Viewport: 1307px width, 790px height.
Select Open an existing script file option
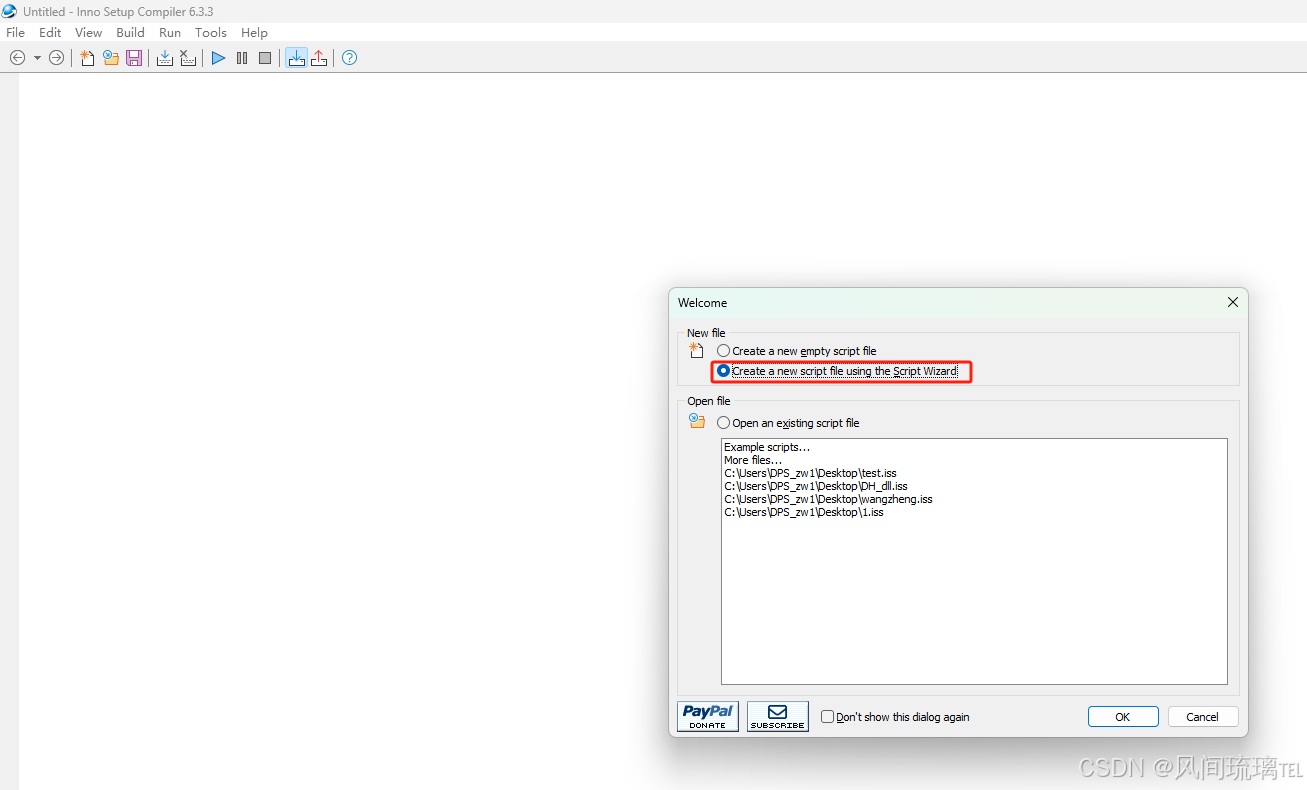click(x=788, y=423)
